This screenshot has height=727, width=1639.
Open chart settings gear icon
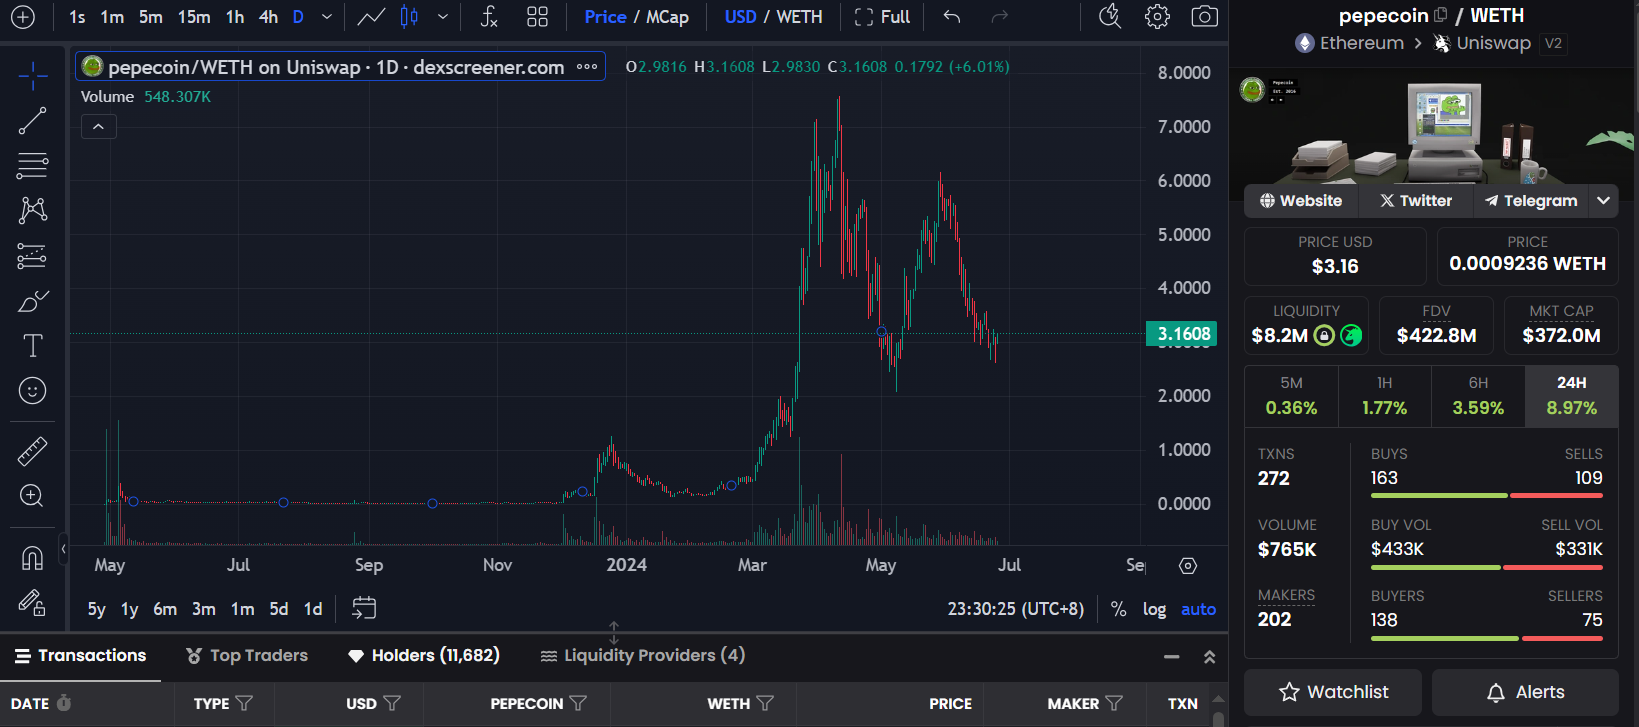[1157, 17]
